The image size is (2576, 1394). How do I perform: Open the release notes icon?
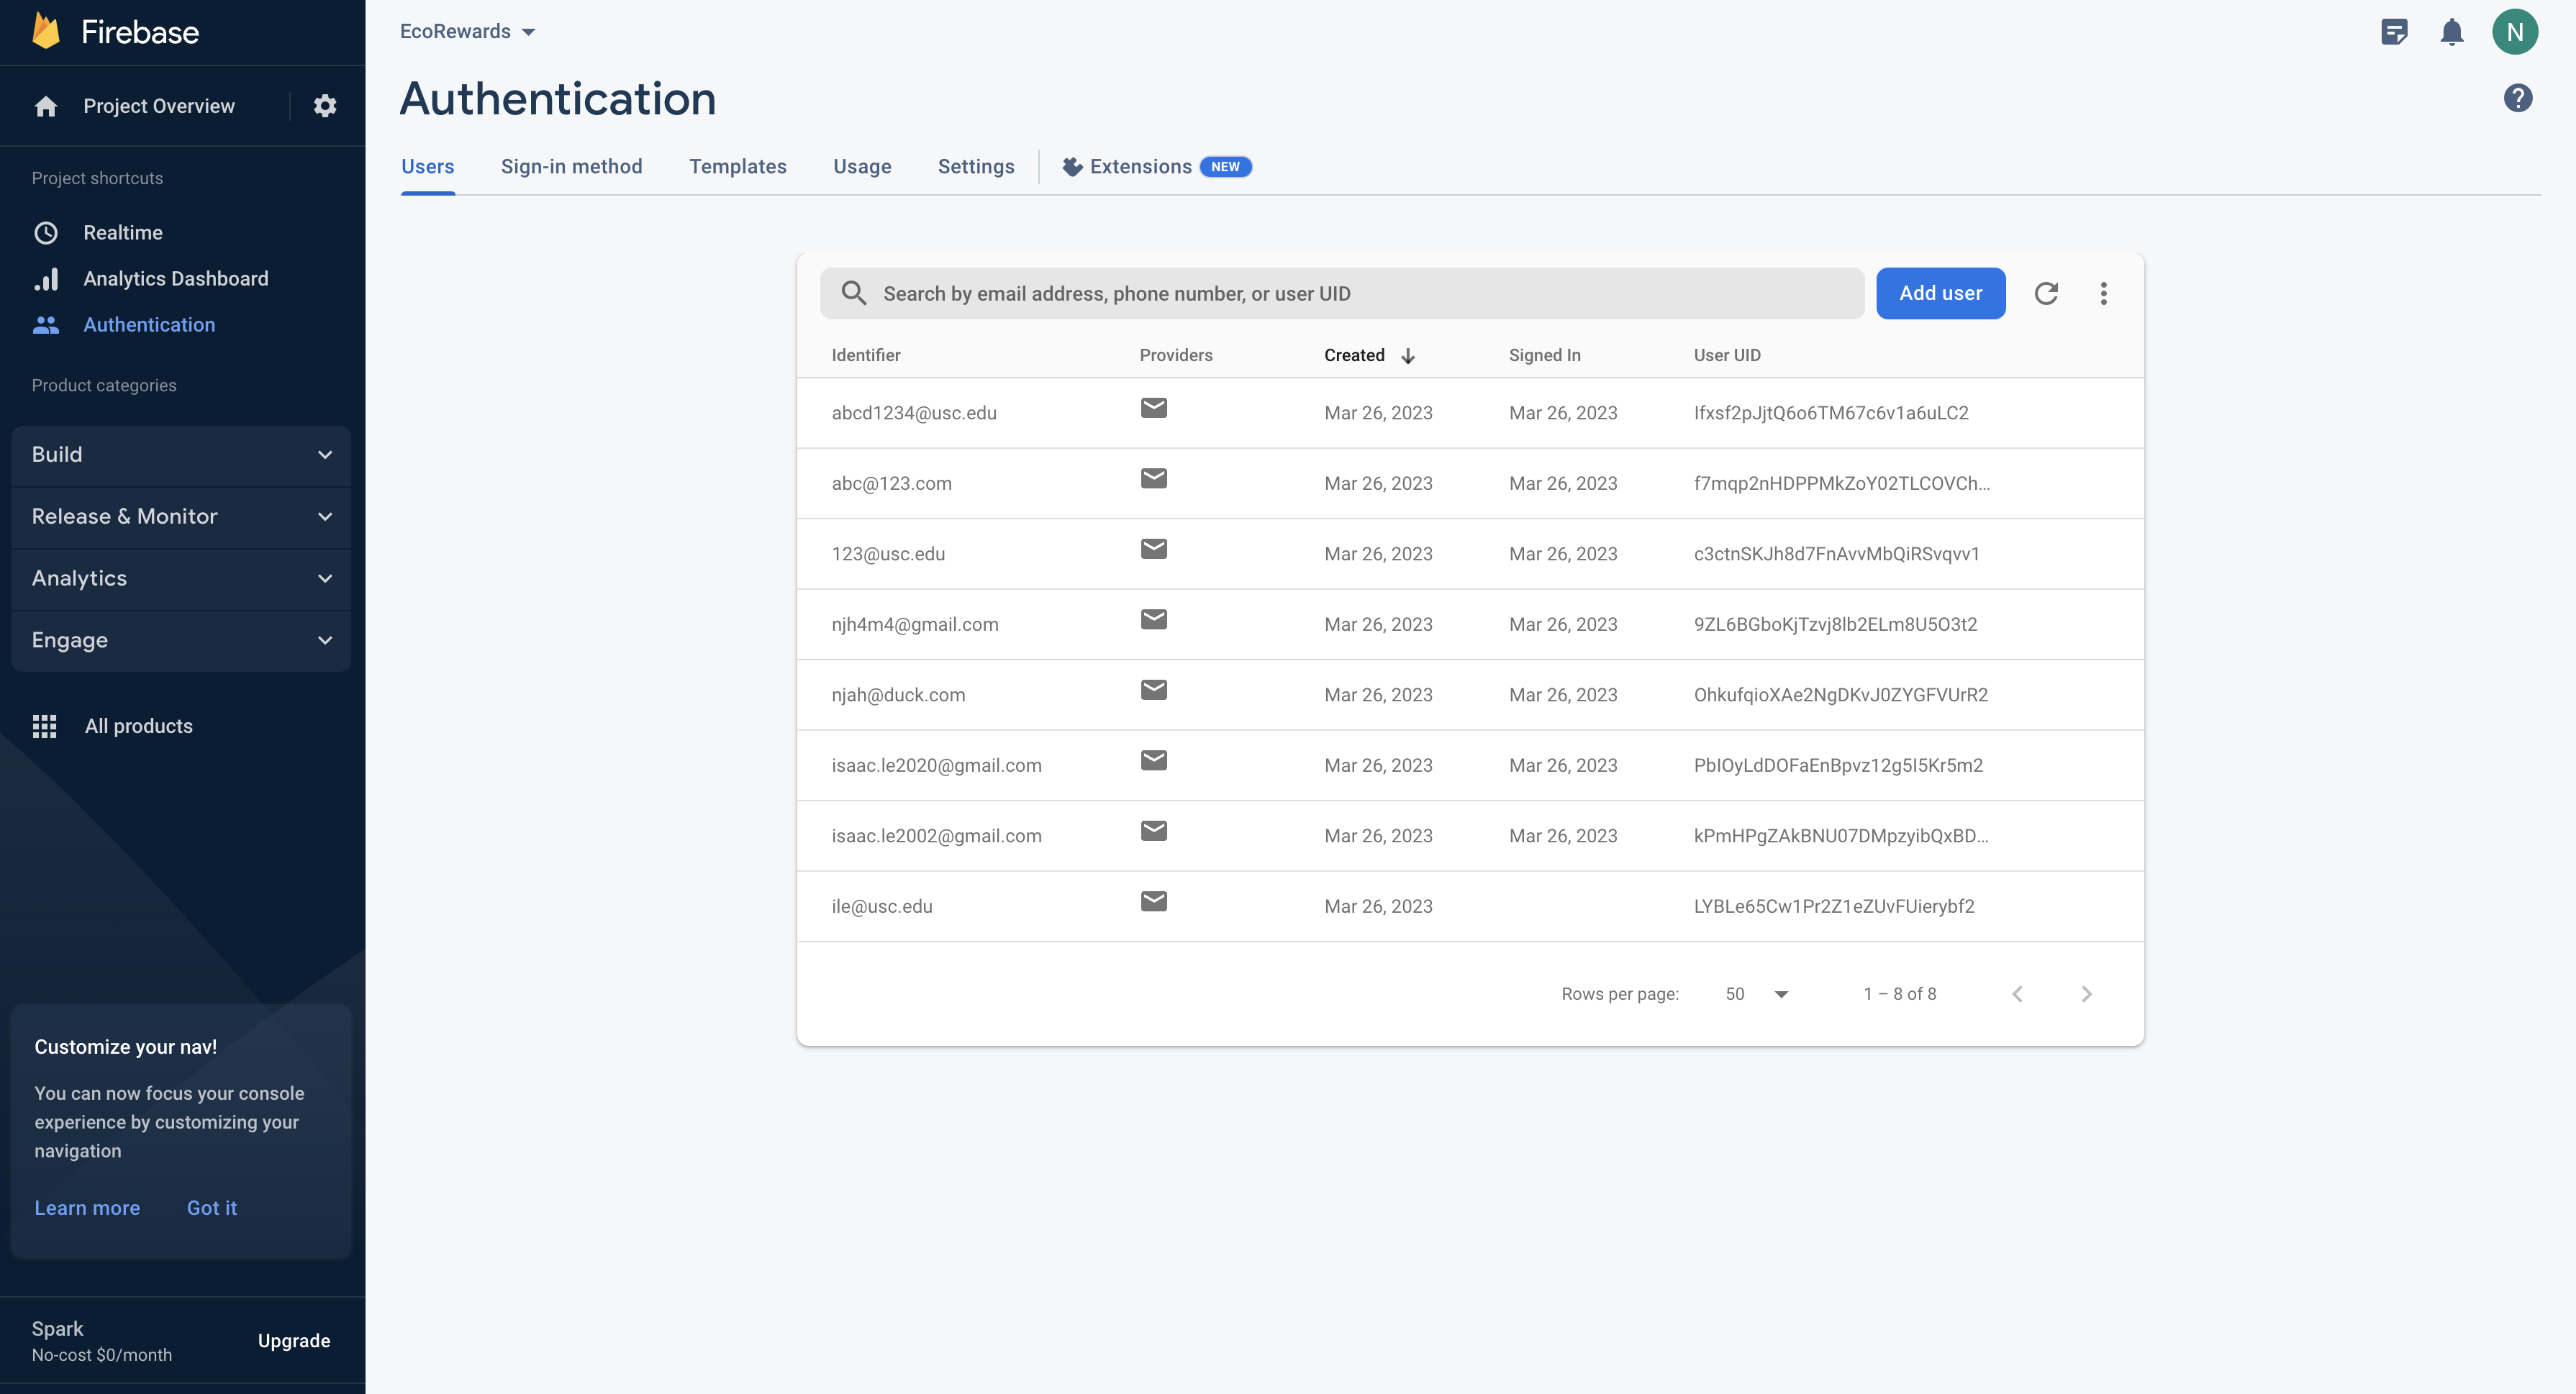pyautogui.click(x=2394, y=32)
